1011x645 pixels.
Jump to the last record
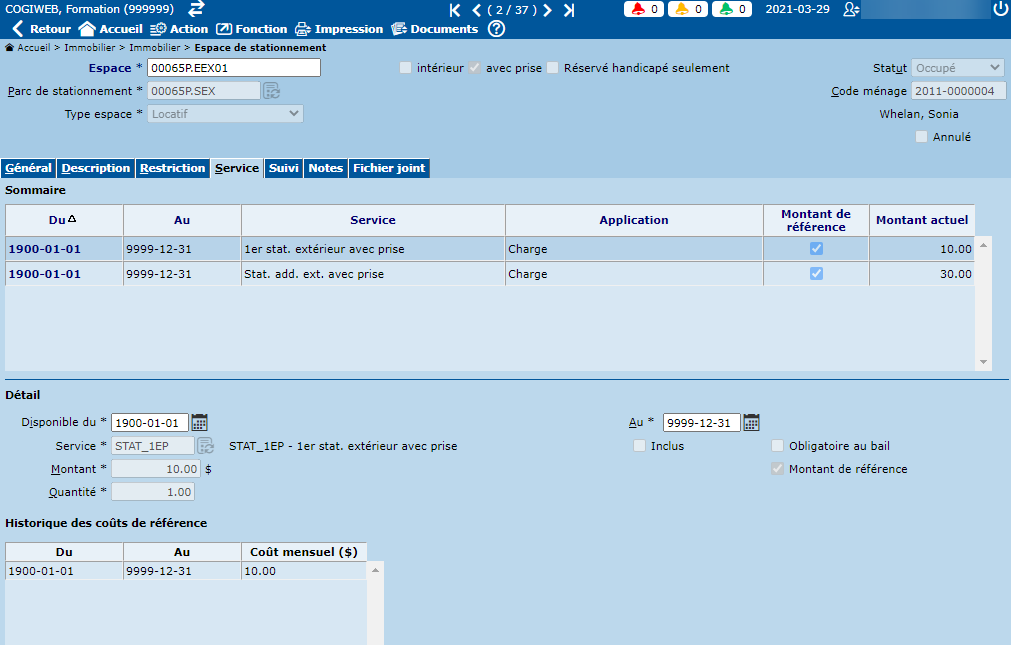click(569, 10)
